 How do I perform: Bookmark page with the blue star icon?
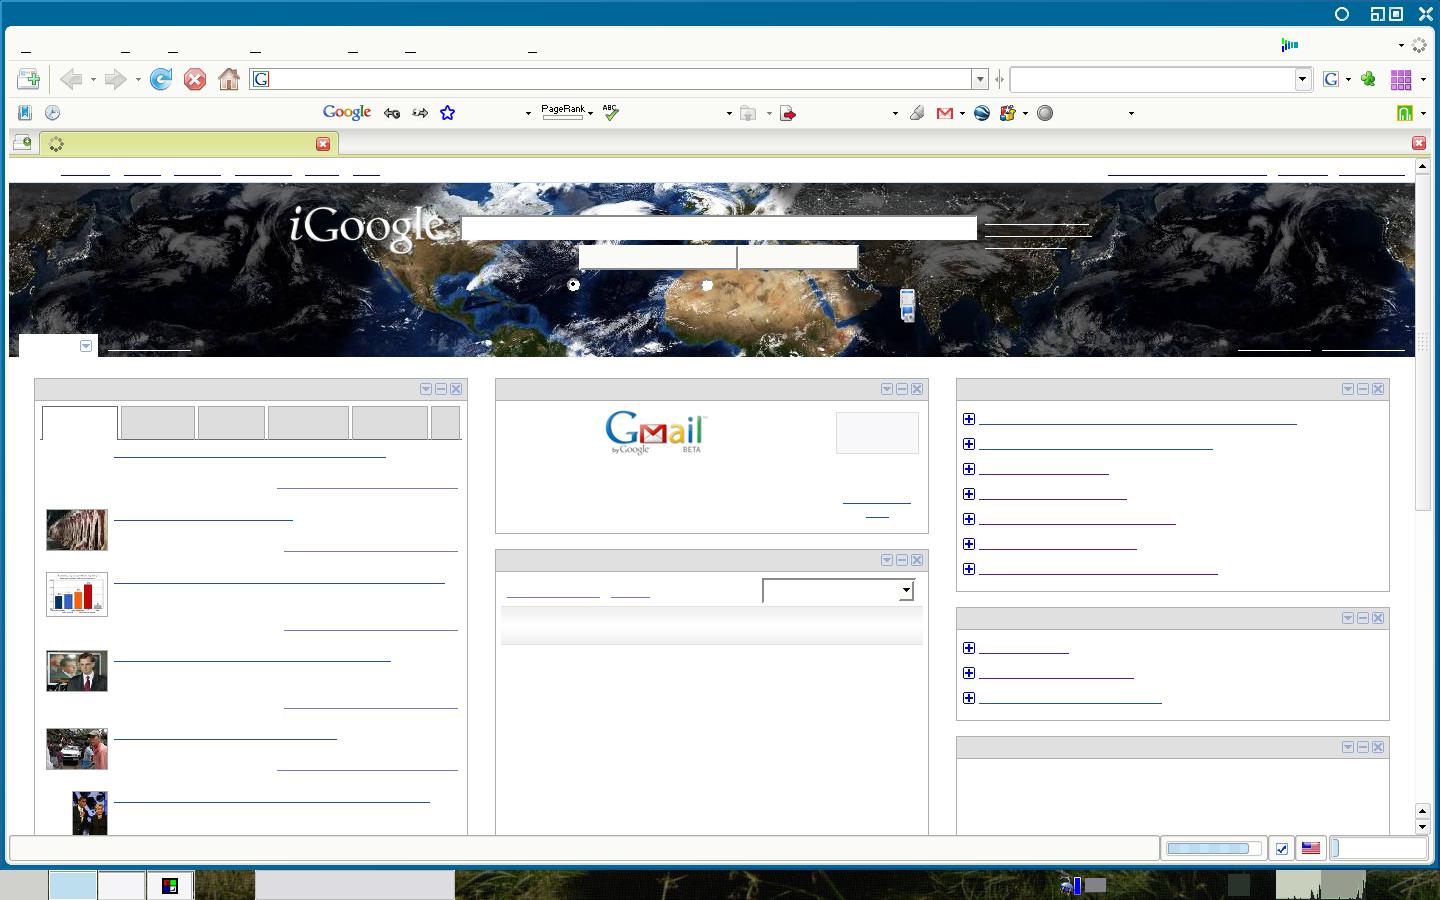point(448,113)
